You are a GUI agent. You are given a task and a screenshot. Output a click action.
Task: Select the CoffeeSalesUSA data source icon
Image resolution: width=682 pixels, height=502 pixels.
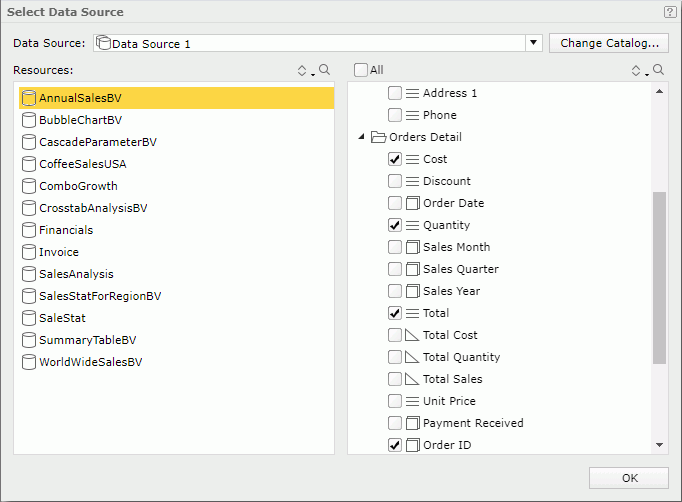point(29,164)
